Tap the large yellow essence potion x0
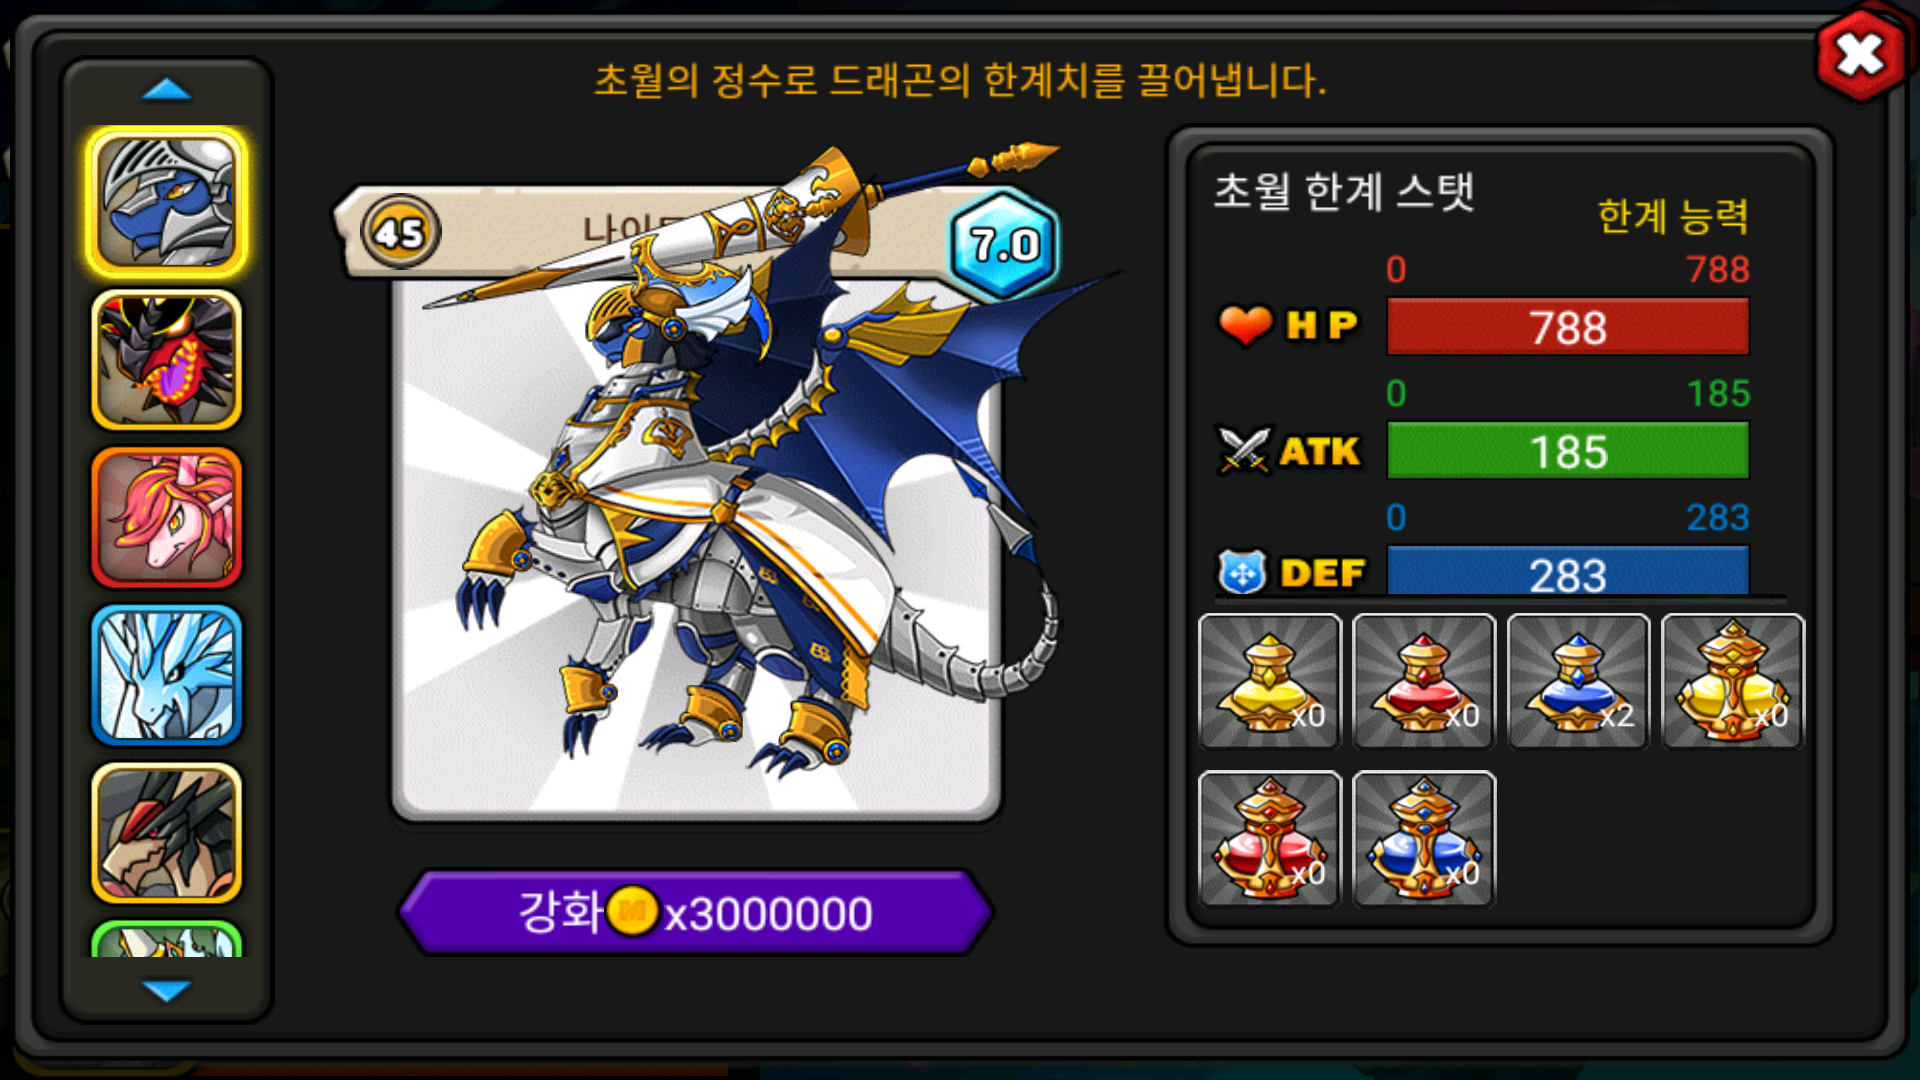The image size is (1920, 1080). 1733,681
